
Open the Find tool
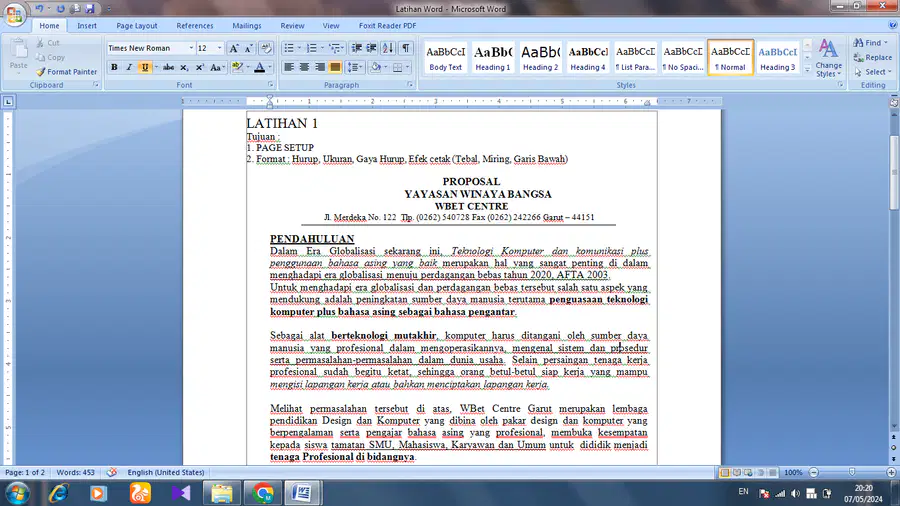[x=871, y=42]
